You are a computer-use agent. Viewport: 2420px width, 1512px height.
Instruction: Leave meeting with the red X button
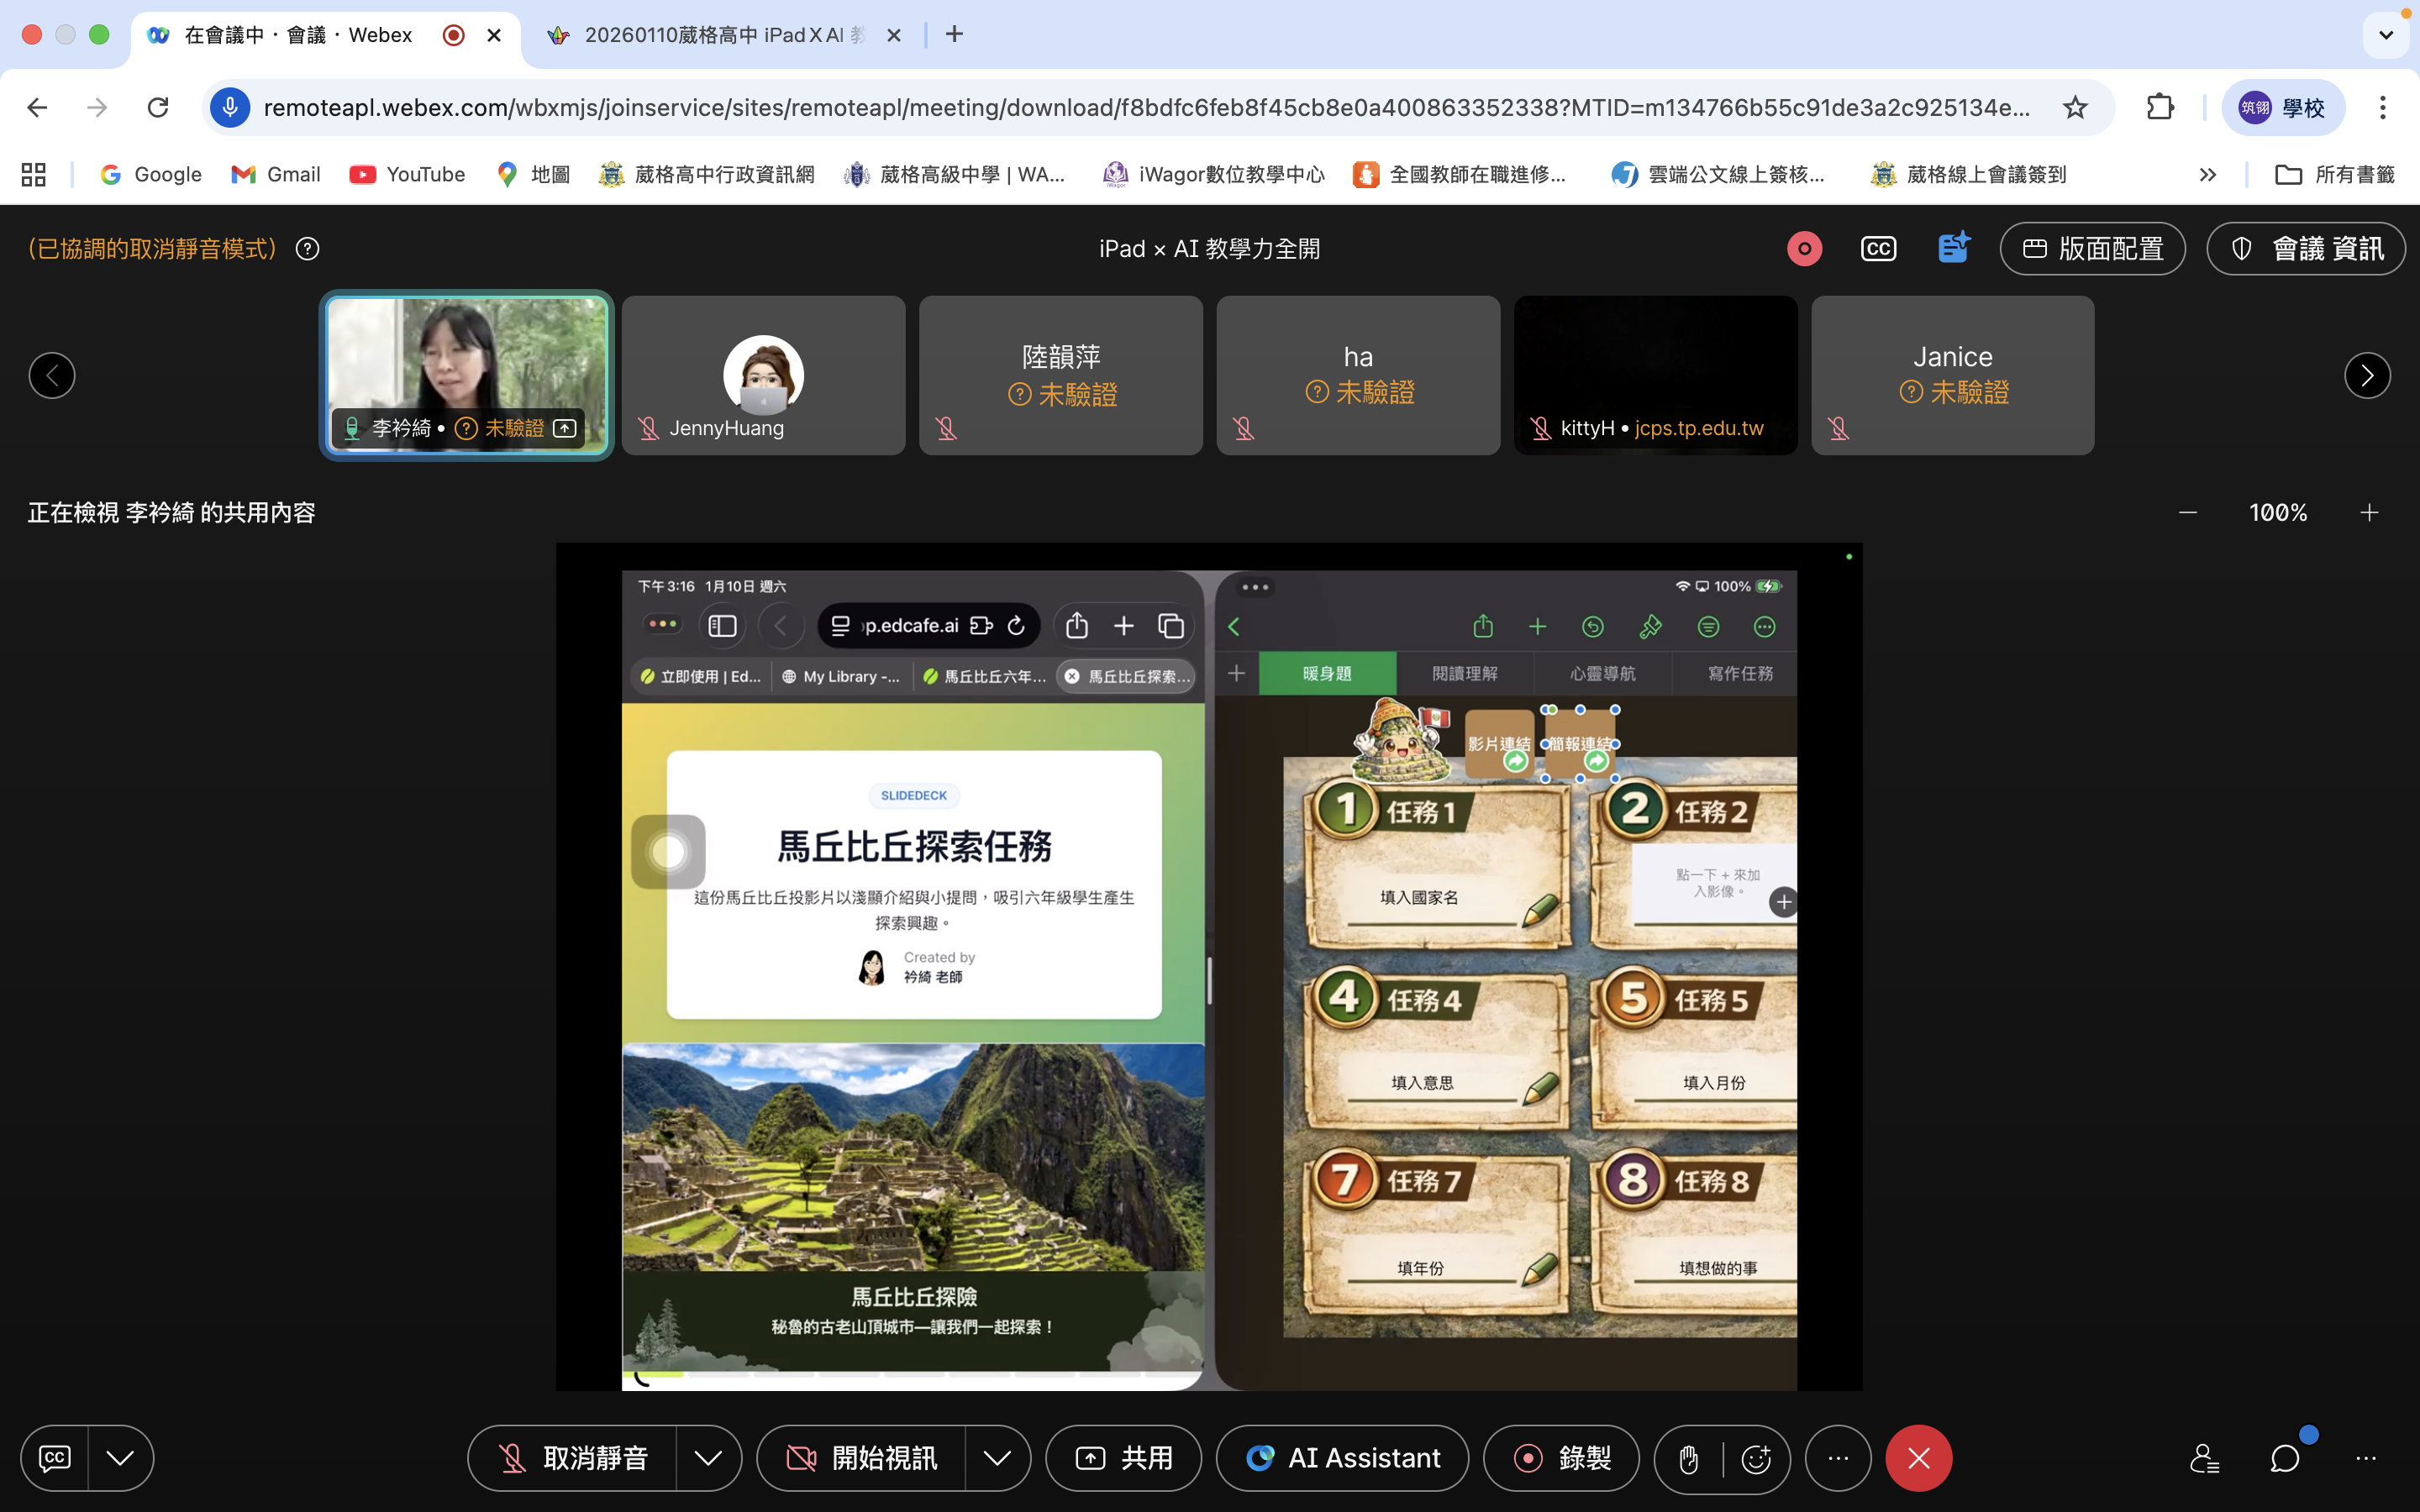pyautogui.click(x=1918, y=1458)
